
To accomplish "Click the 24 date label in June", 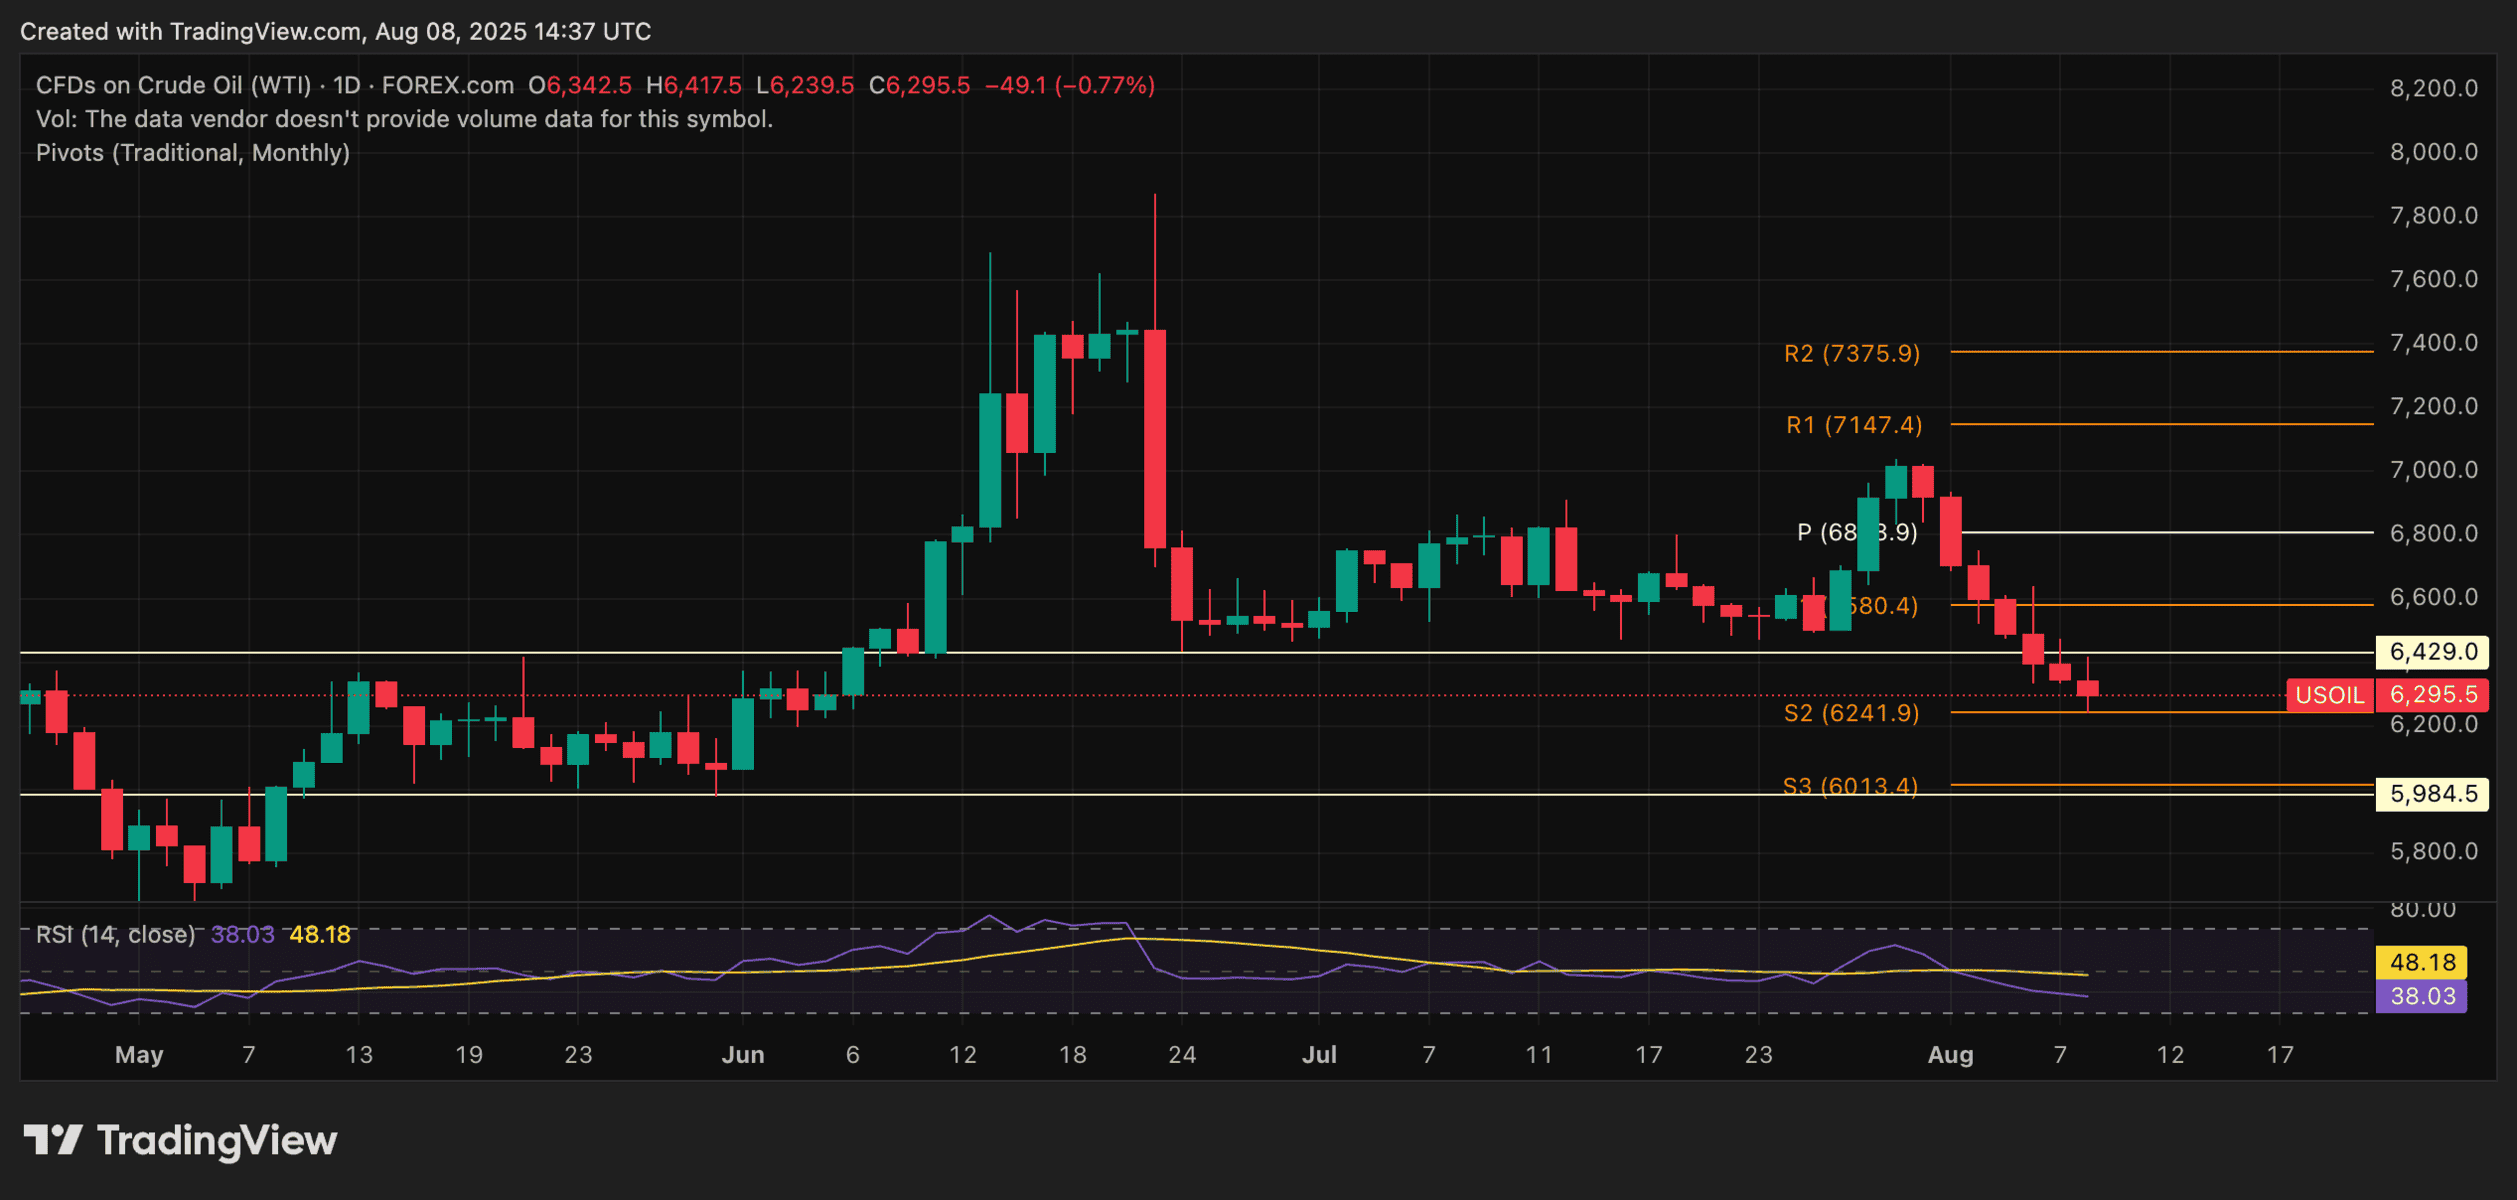I will point(1182,1055).
